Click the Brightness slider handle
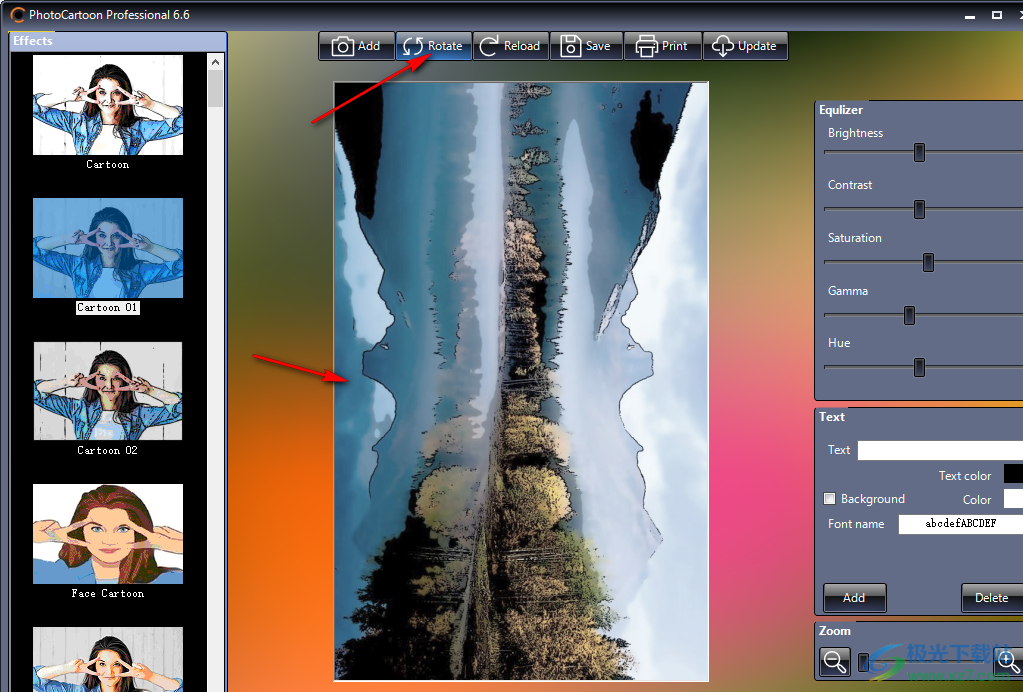The width and height of the screenshot is (1023, 692). [x=919, y=153]
